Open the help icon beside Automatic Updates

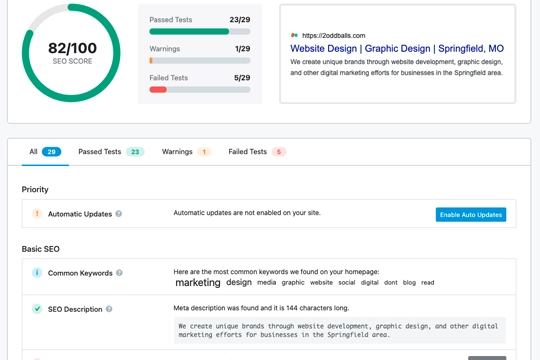[x=118, y=214]
